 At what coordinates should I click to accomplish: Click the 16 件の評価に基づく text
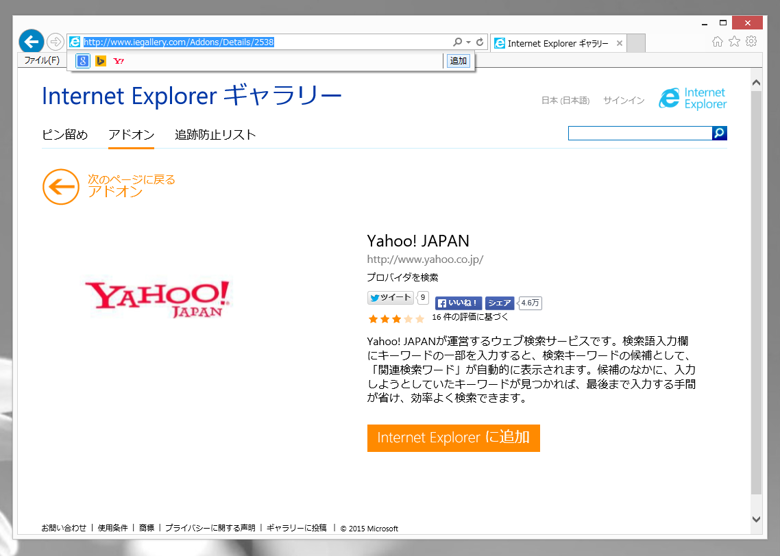pos(470,317)
